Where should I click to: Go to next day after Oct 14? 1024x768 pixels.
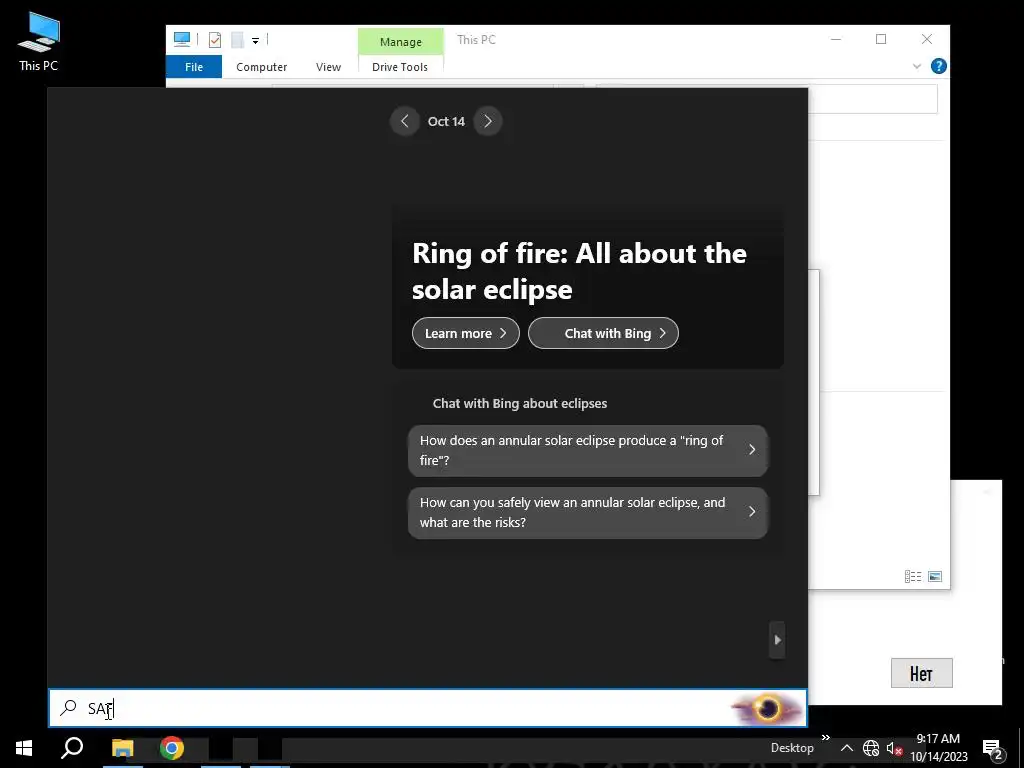pos(488,121)
